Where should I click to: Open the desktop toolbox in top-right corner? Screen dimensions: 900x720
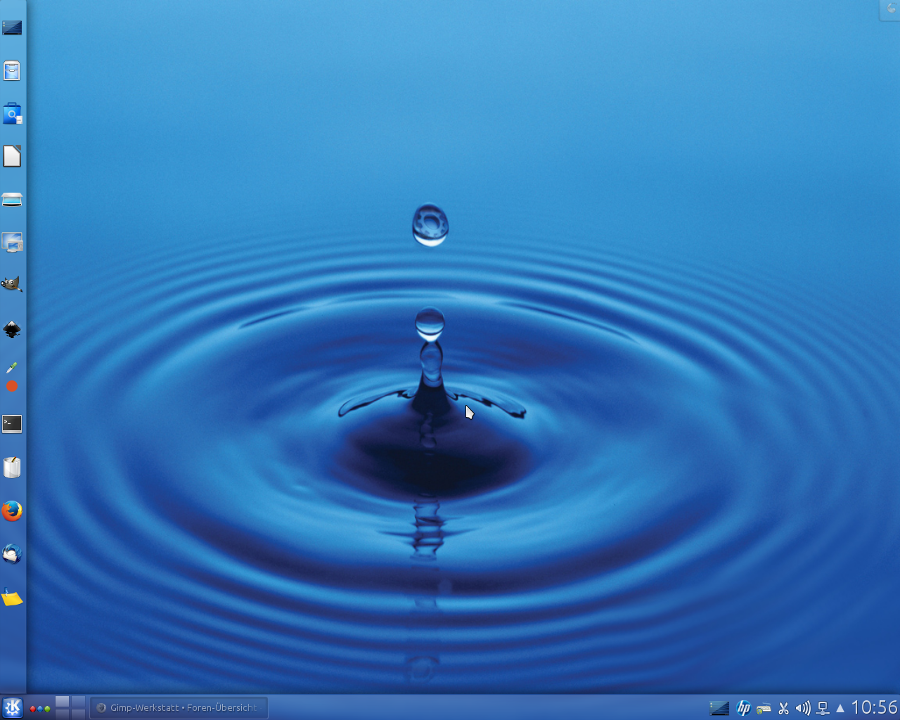(890, 10)
